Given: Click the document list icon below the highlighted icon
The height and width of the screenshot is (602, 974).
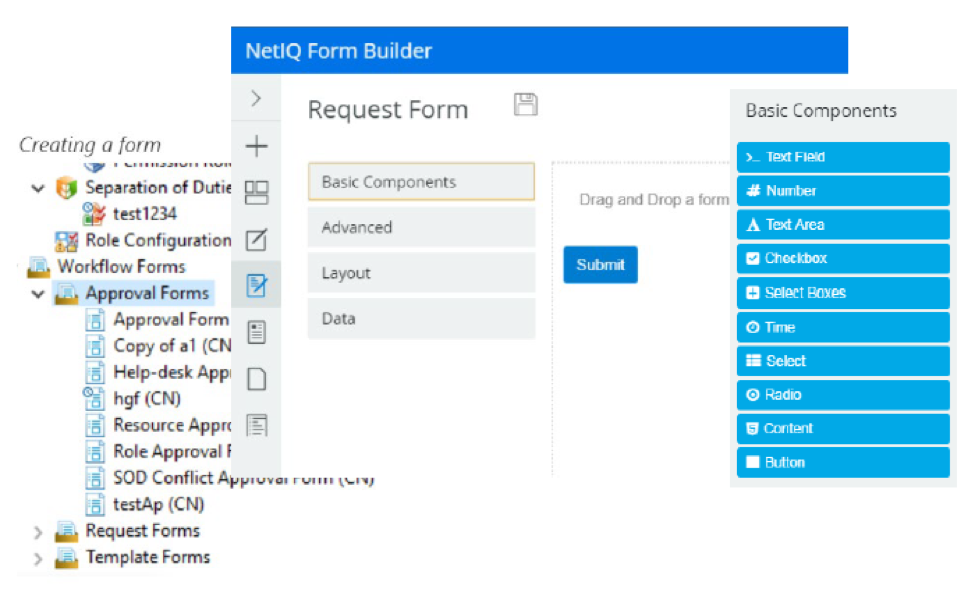Looking at the screenshot, I should coord(257,332).
